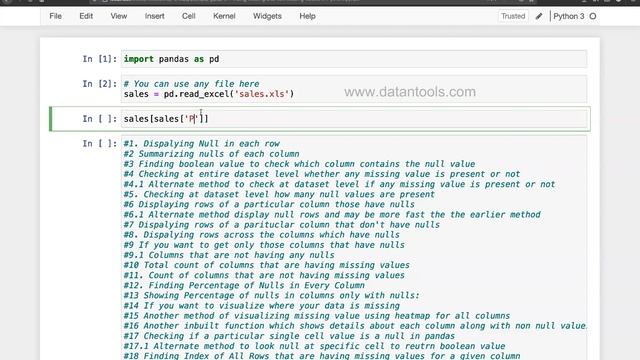This screenshot has width=640, height=360.
Task: Click the kernel idle circle indicator
Action: click(x=593, y=16)
